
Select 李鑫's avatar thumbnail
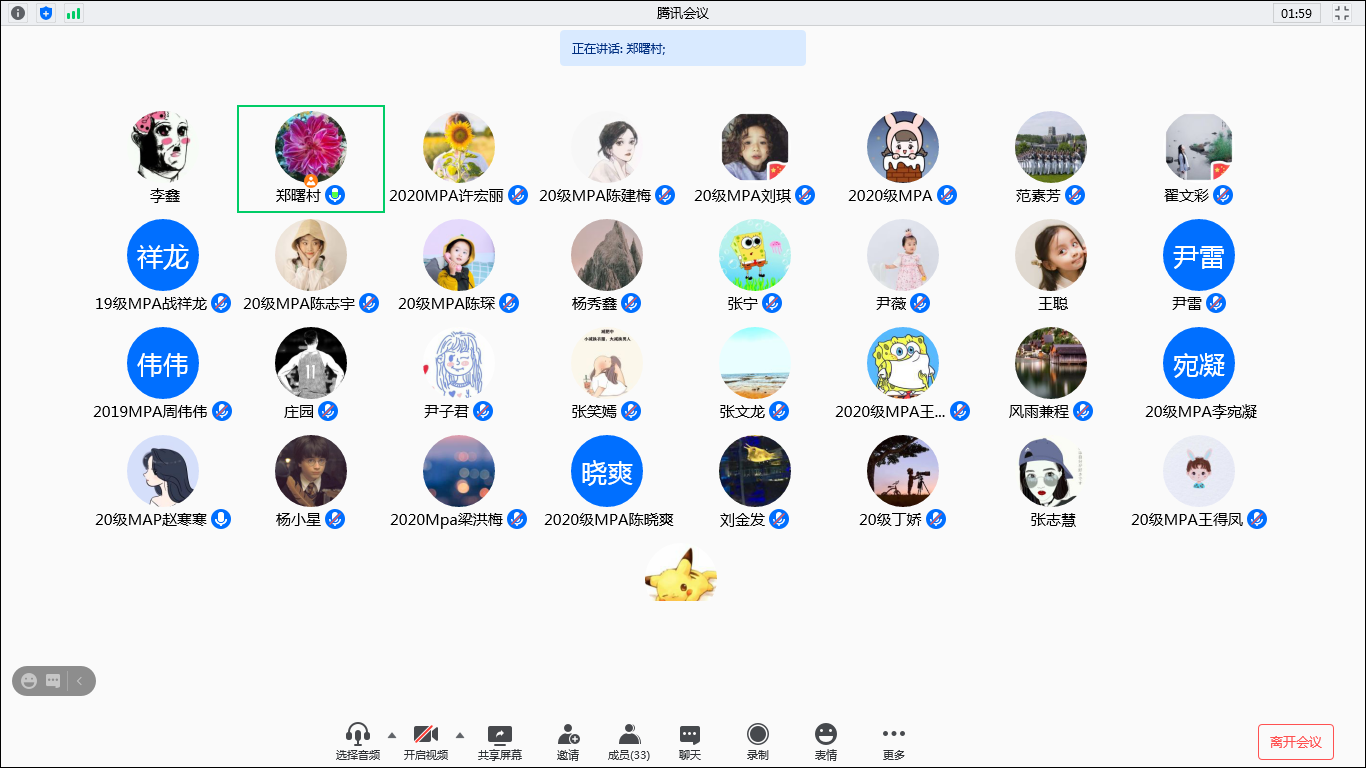[x=164, y=147]
